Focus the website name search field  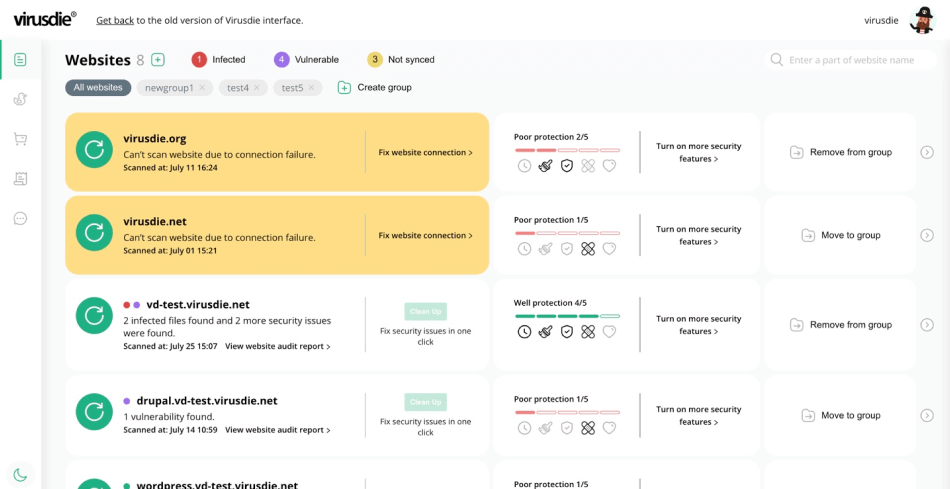[851, 60]
